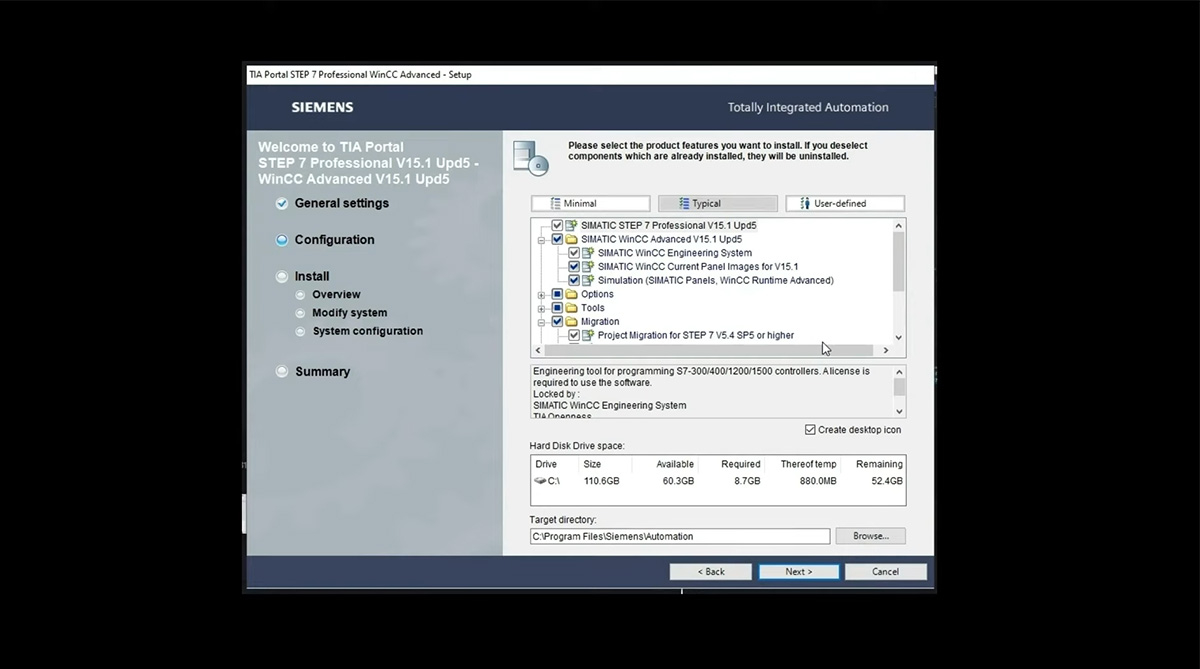Toggle the Options folder checkbox

point(557,294)
